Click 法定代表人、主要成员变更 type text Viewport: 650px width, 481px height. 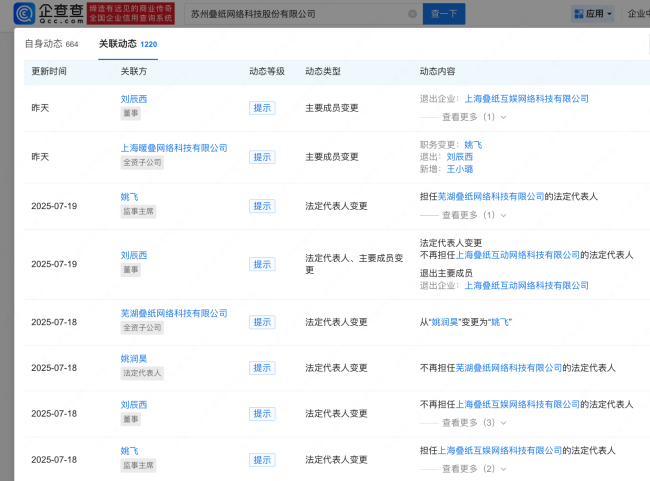pos(354,264)
